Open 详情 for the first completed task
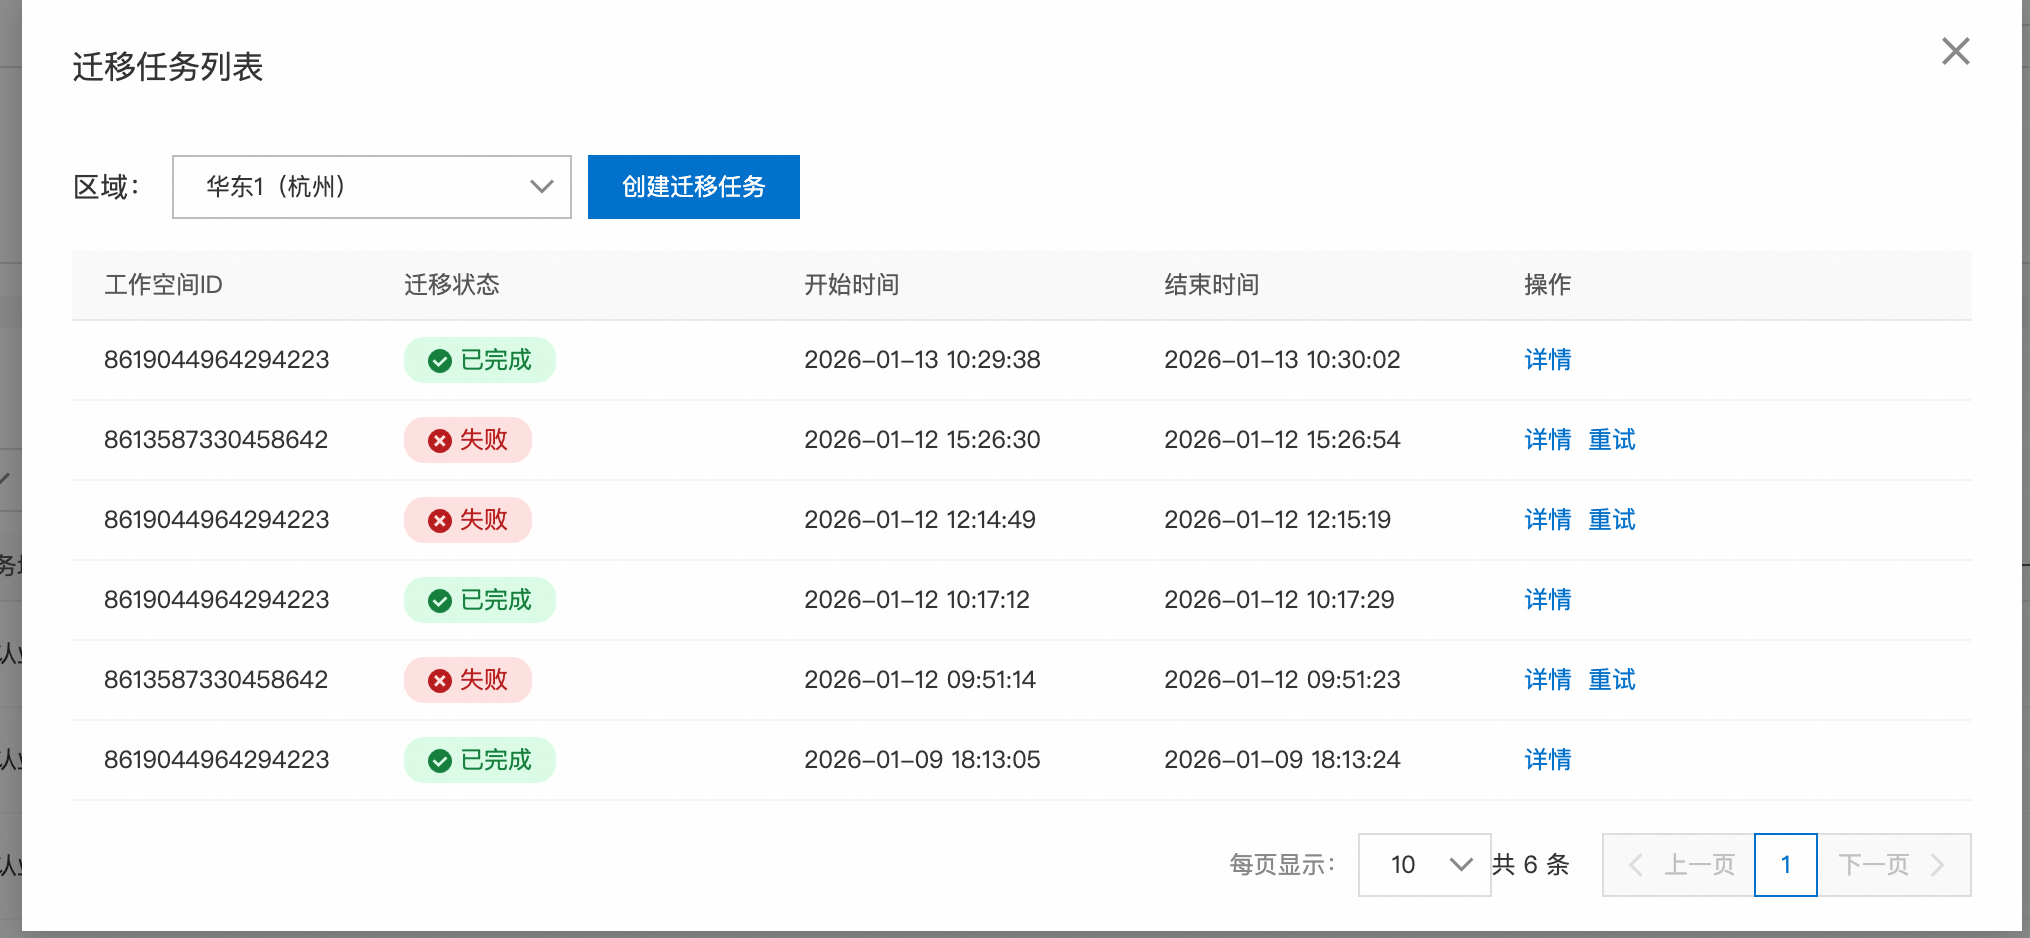Screen dimensions: 2030x938 tap(1547, 360)
